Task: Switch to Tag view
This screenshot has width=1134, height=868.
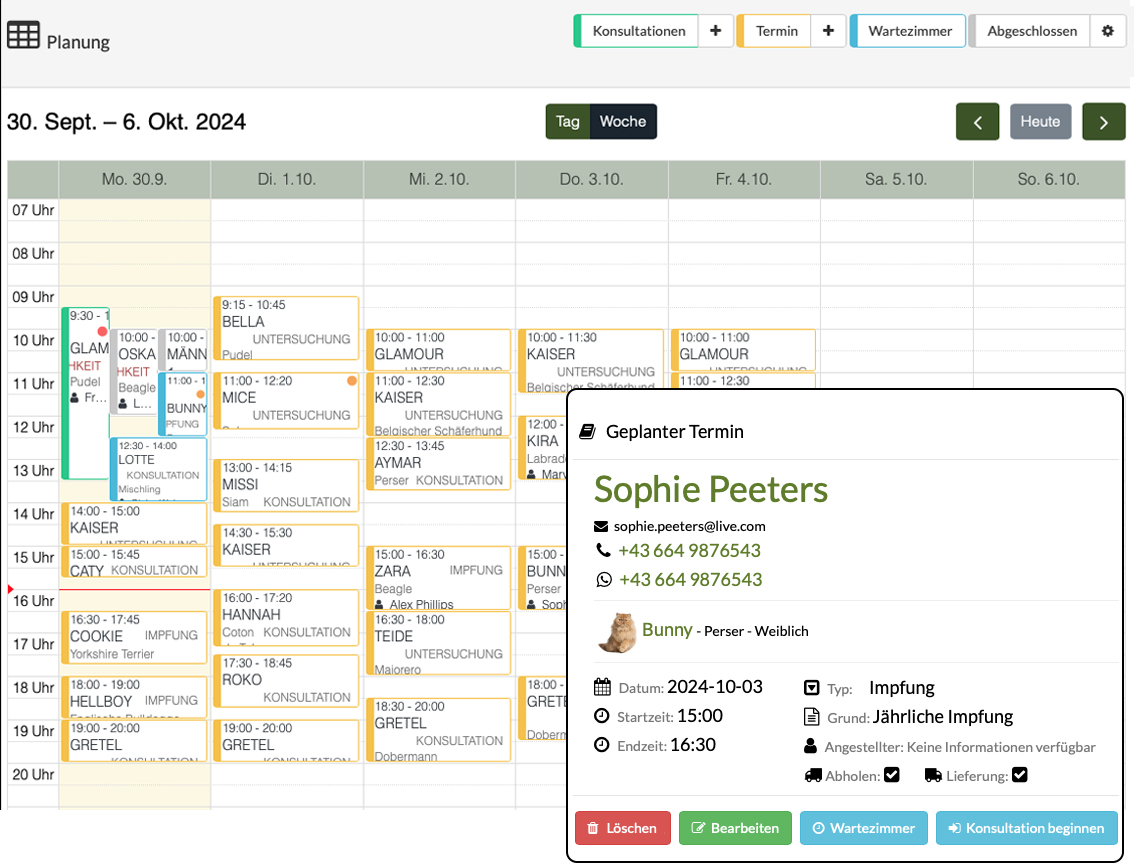Action: point(568,122)
